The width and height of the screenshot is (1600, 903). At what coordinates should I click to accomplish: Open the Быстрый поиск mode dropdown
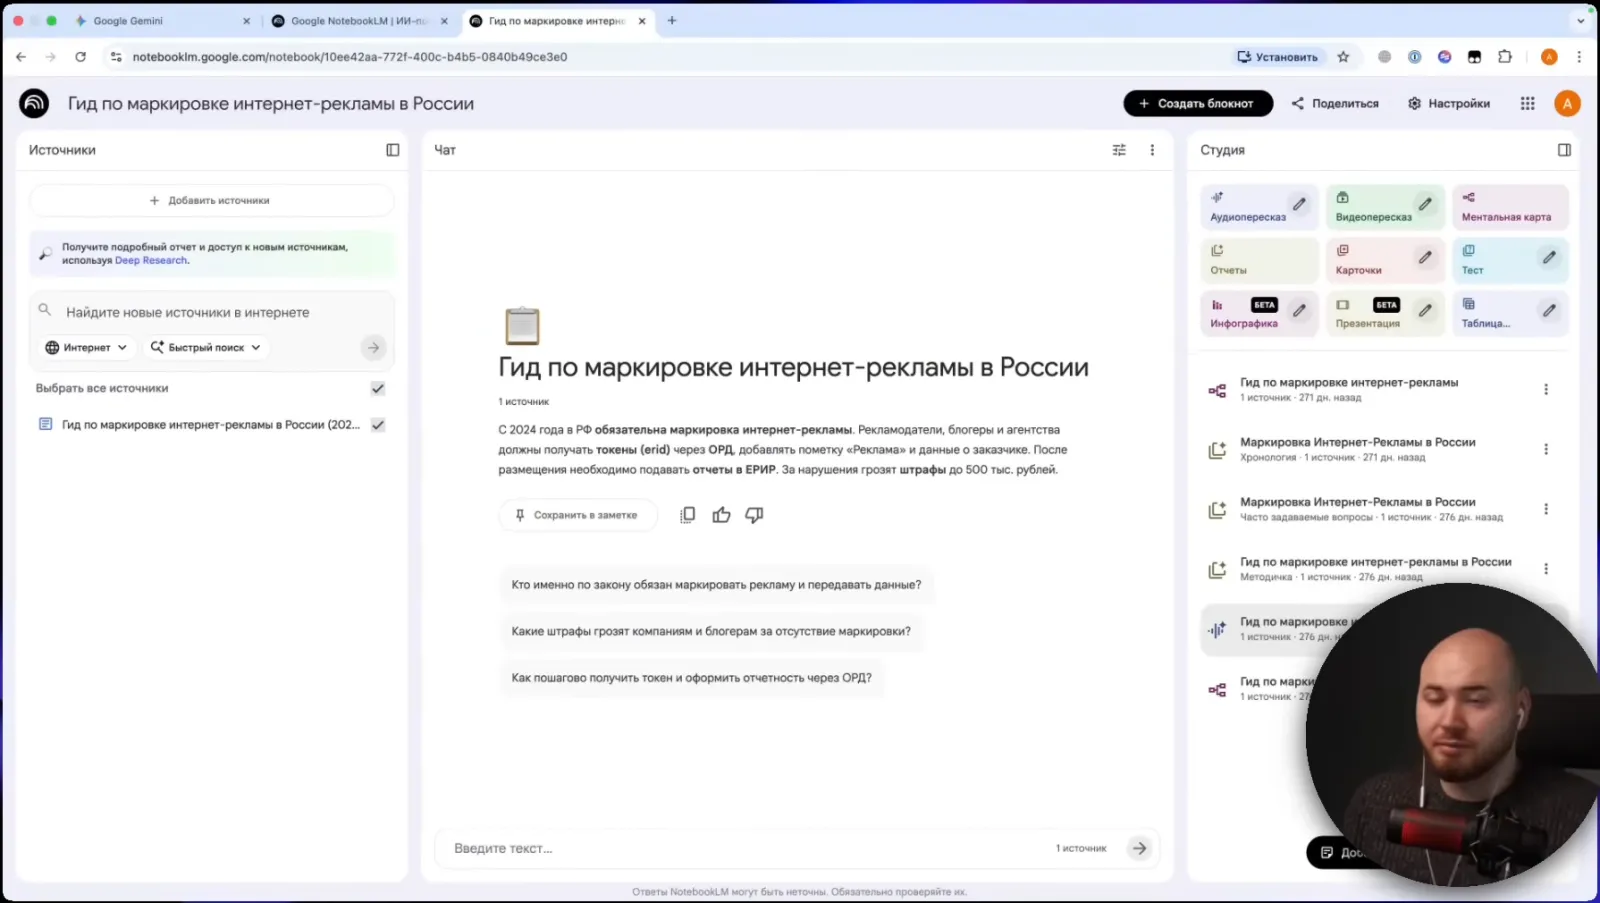tap(206, 347)
